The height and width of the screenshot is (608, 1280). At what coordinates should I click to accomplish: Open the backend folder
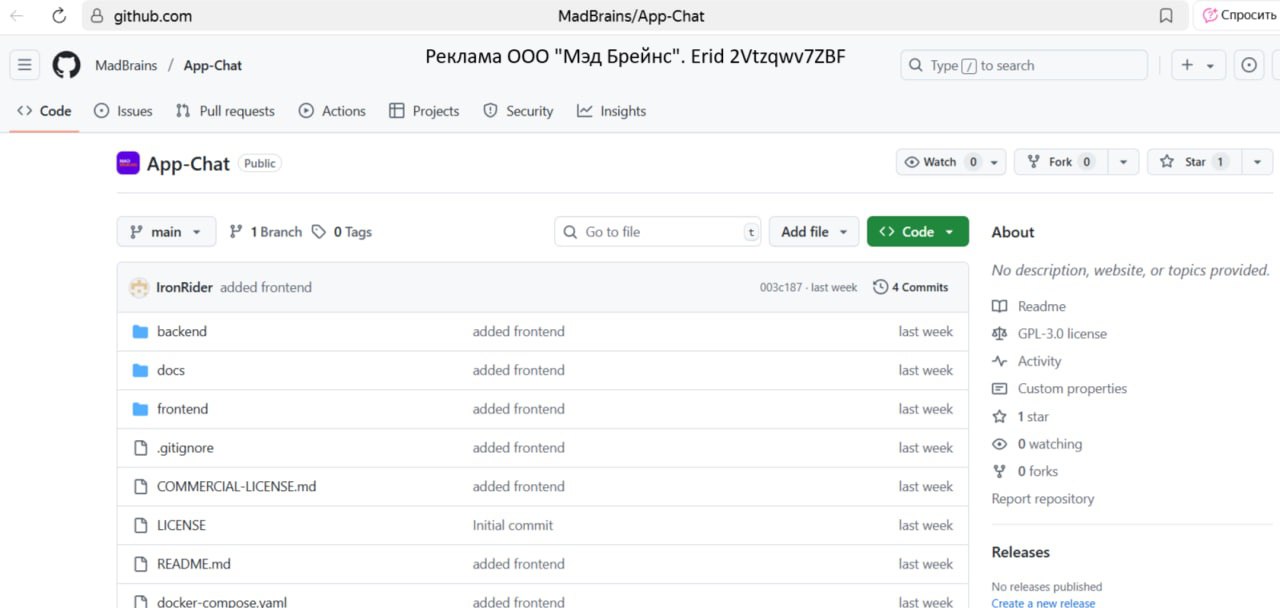(182, 331)
